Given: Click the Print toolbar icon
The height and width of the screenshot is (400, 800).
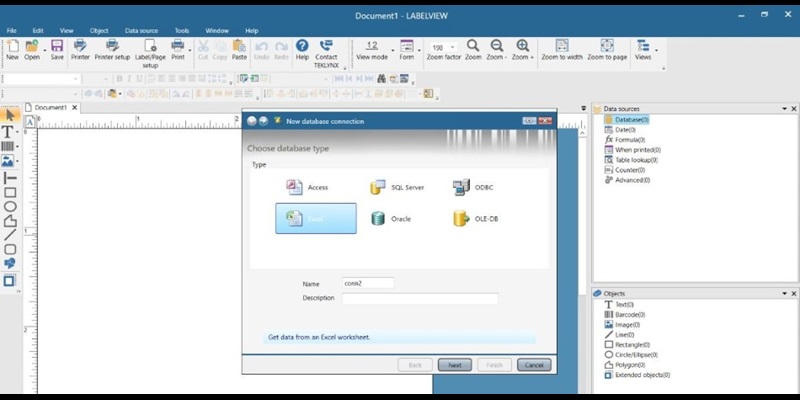Looking at the screenshot, I should point(178,49).
